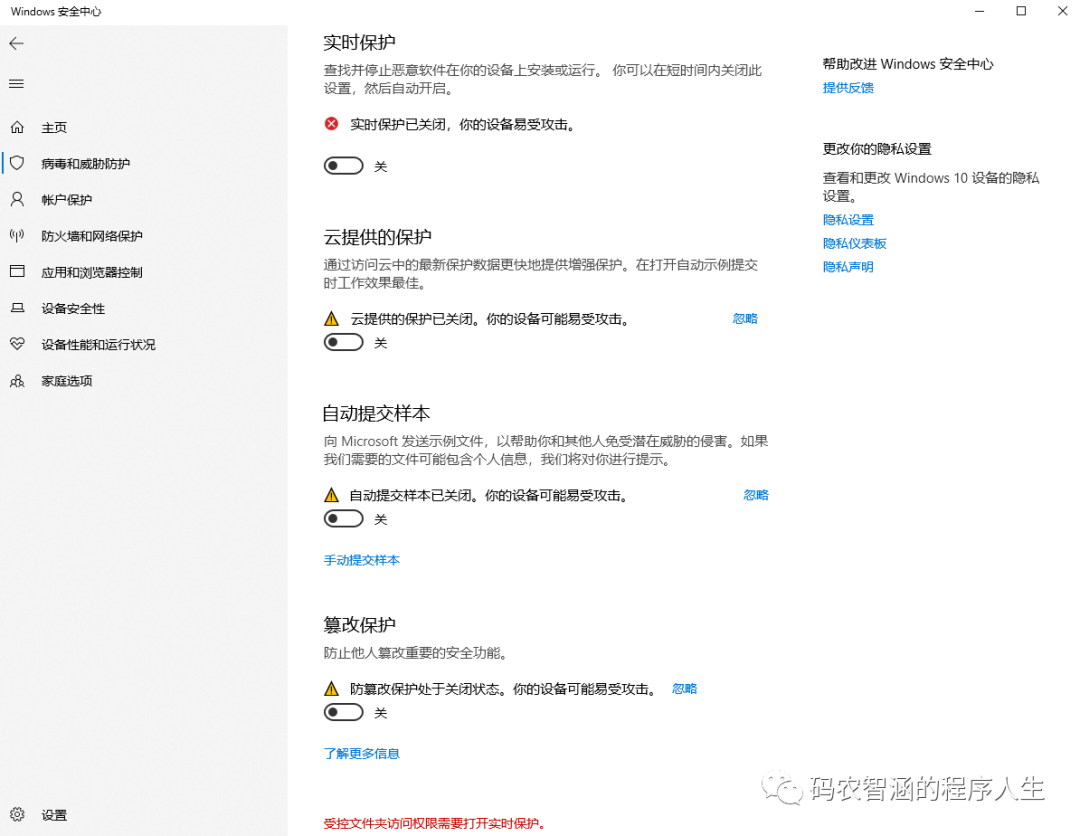Click 忽略 for 自动提交样本 warning
This screenshot has height=836, width=1080.
pos(756,494)
